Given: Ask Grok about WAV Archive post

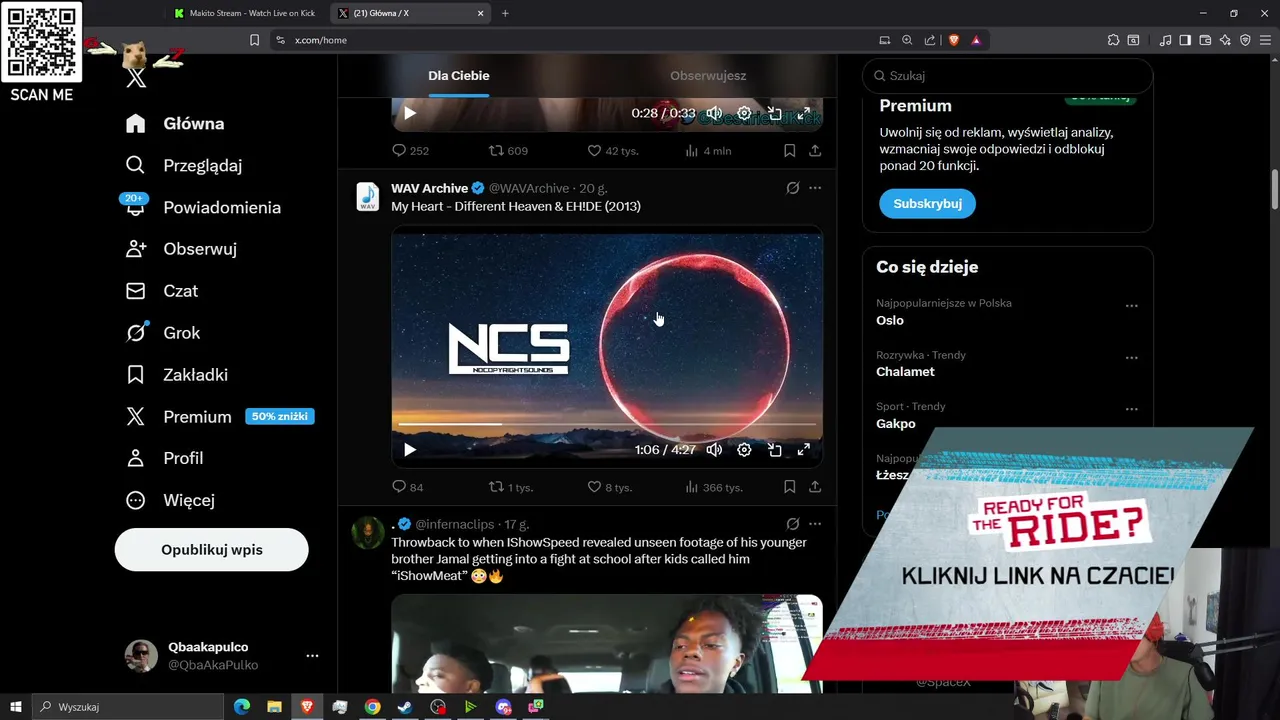Looking at the screenshot, I should [x=793, y=188].
